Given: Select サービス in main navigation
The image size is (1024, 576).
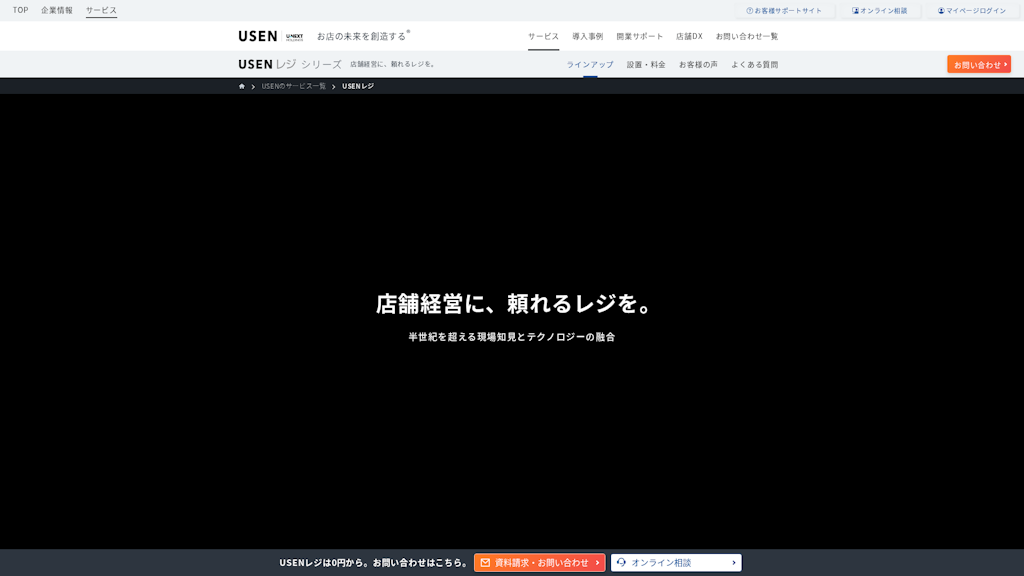Looking at the screenshot, I should 543,37.
